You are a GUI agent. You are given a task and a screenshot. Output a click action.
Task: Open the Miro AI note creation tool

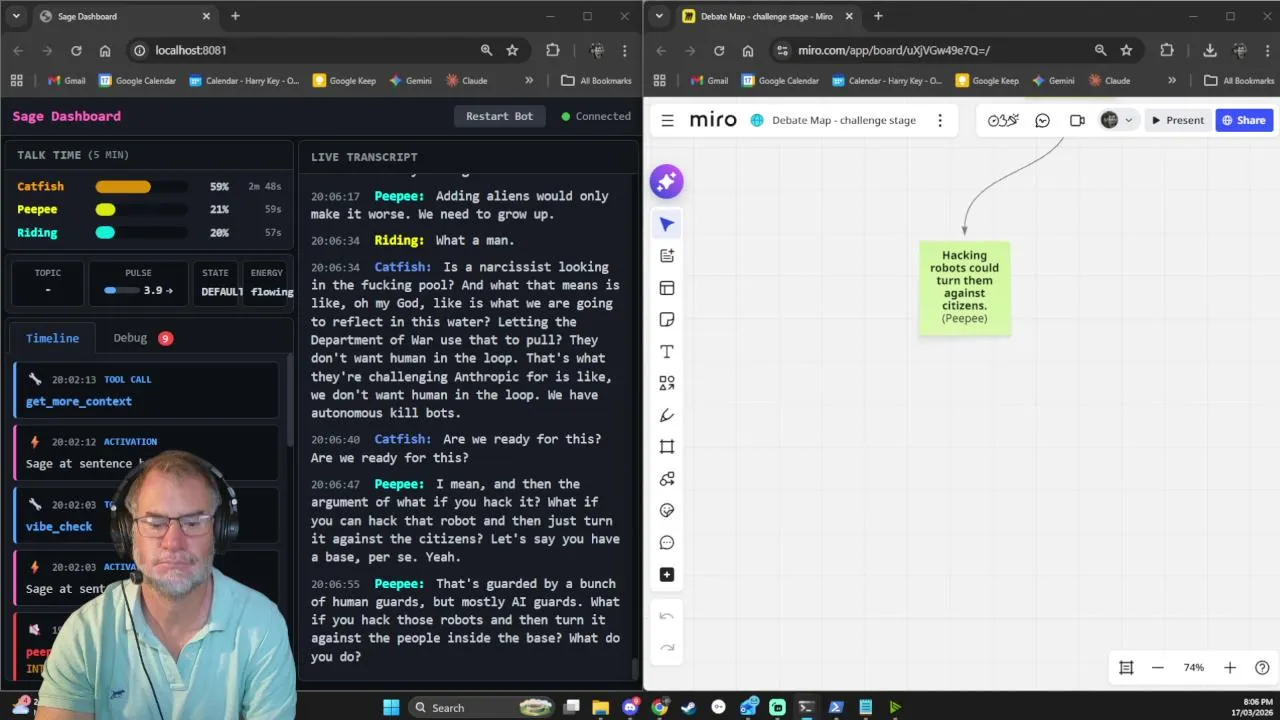pos(667,256)
